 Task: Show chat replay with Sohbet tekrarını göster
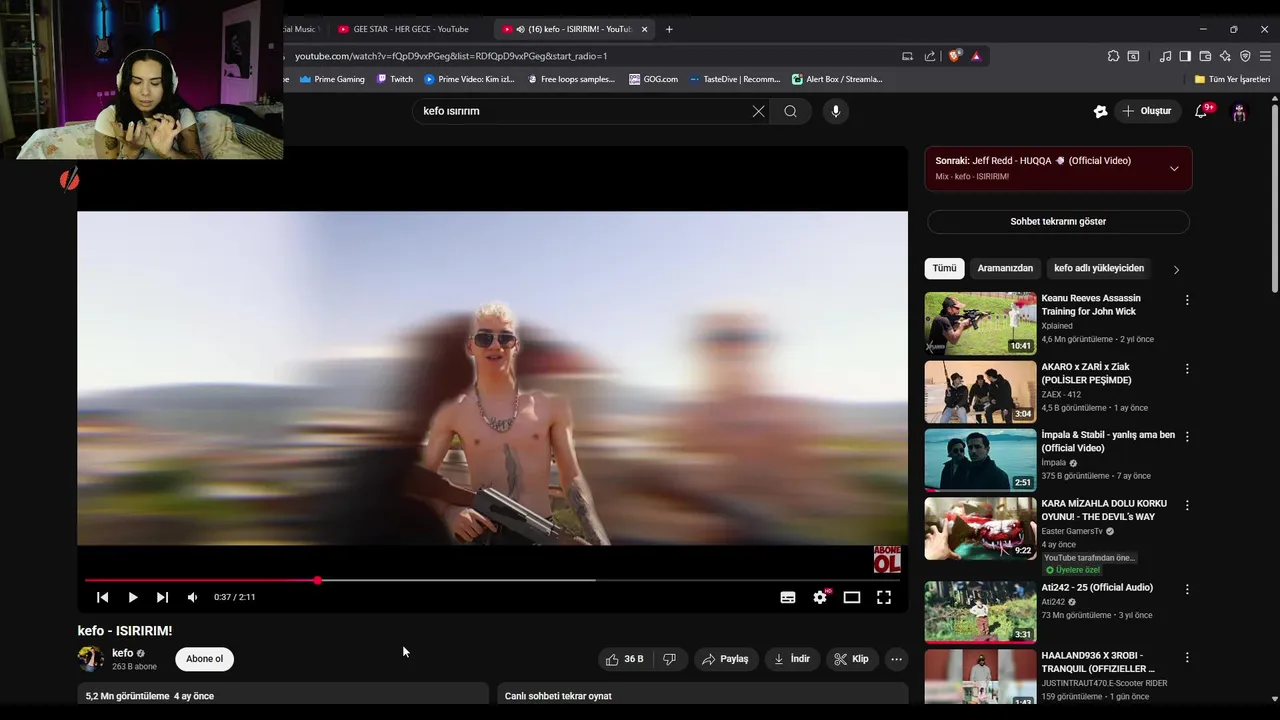click(1058, 221)
